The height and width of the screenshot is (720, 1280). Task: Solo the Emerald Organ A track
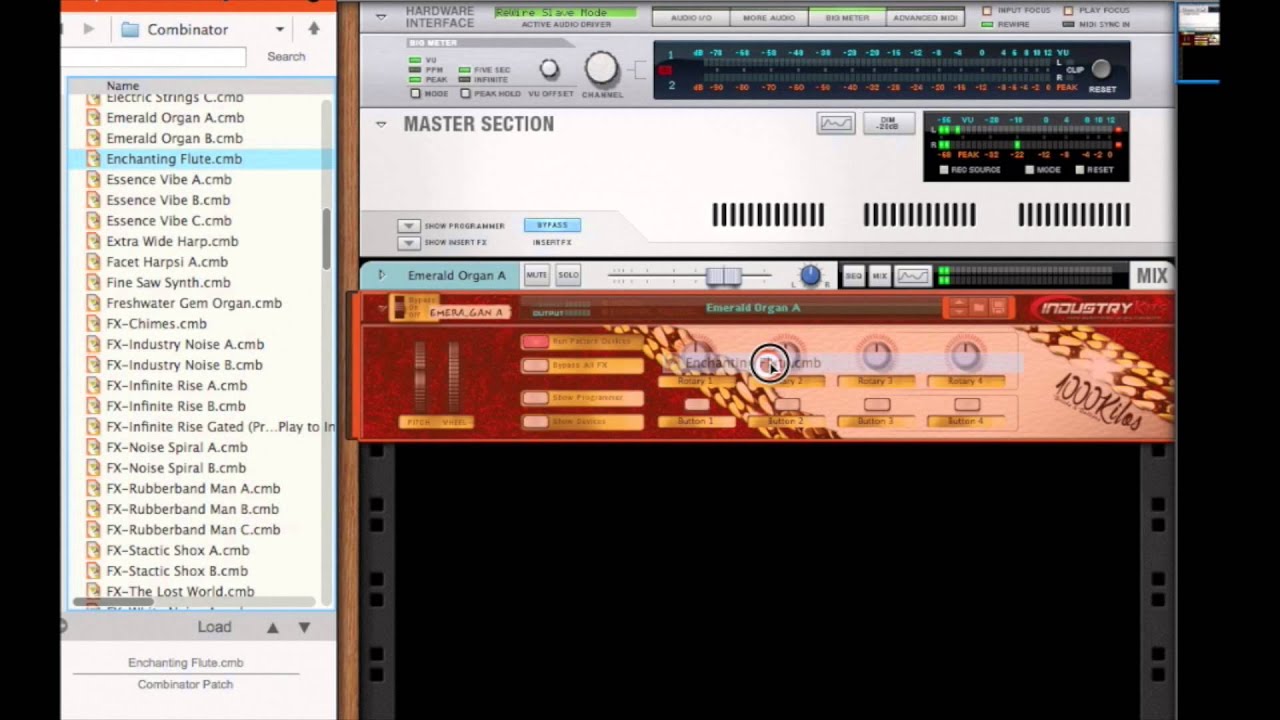click(x=568, y=275)
